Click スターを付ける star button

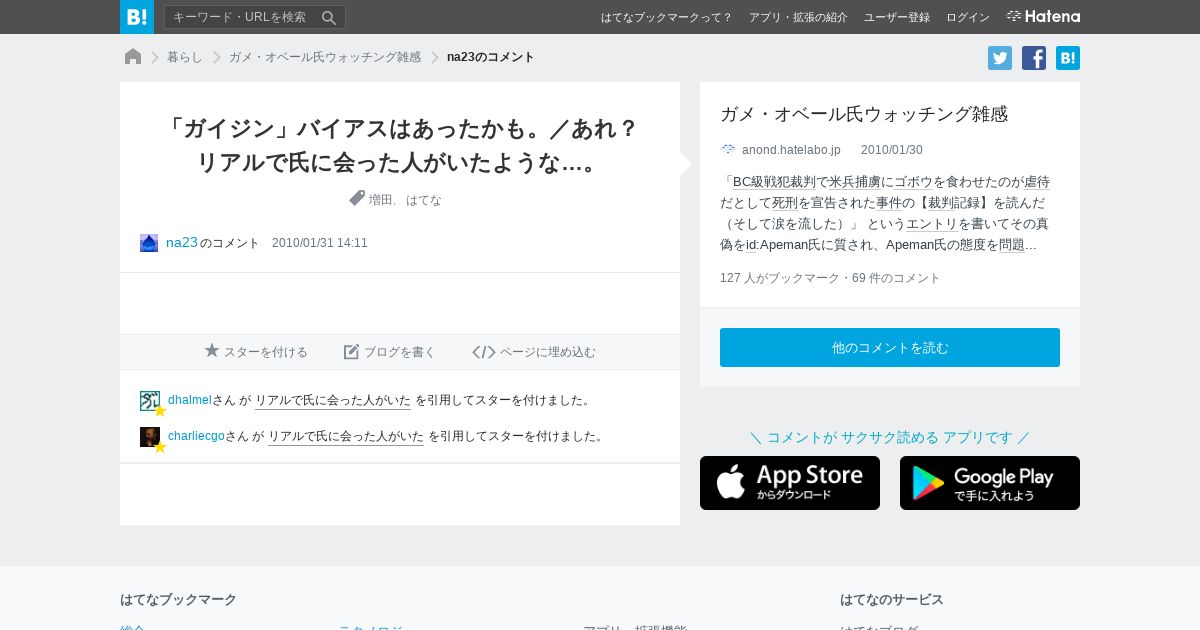[x=257, y=352]
